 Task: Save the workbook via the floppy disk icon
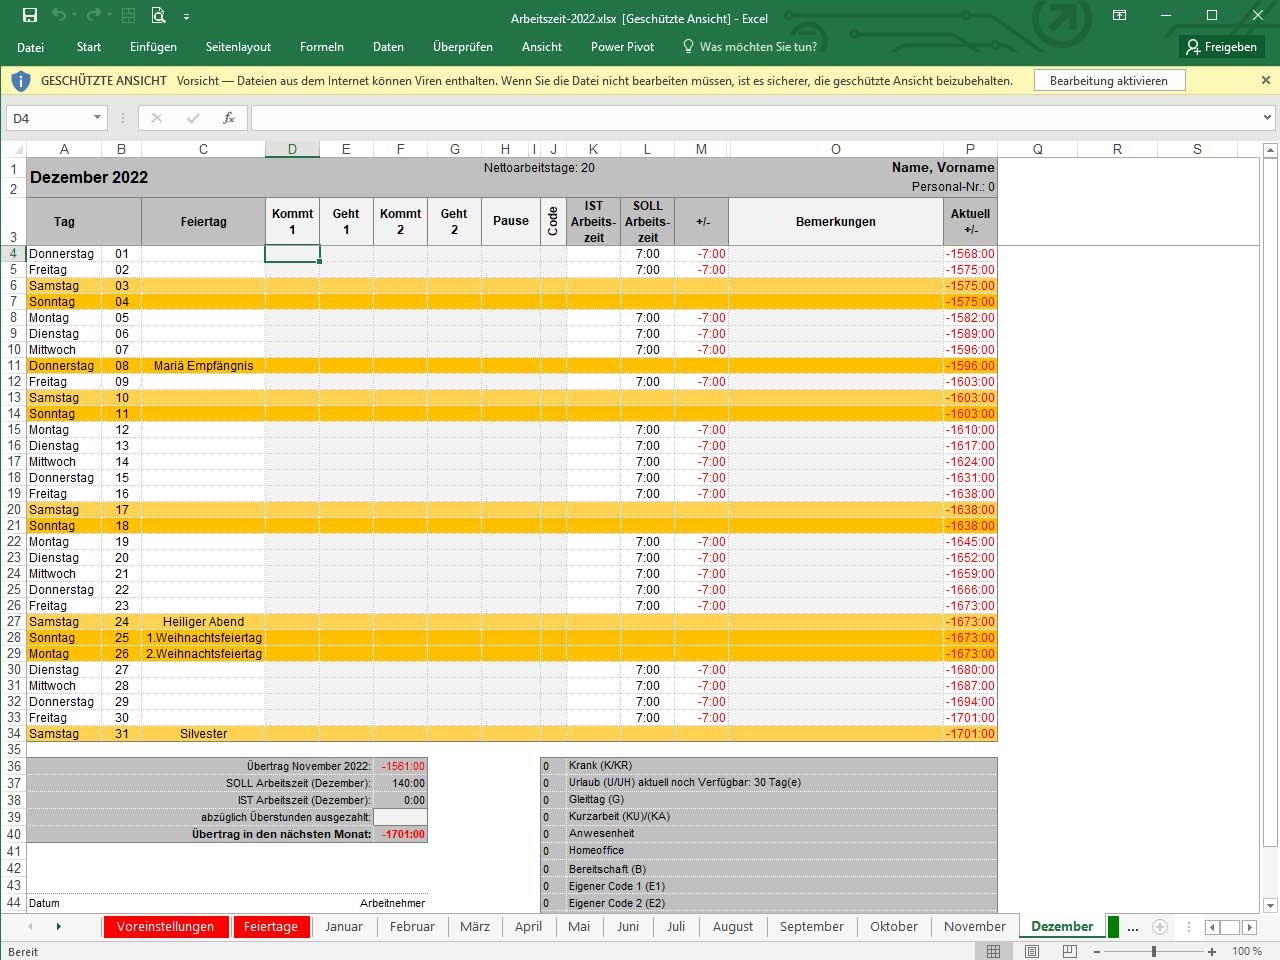tap(30, 16)
